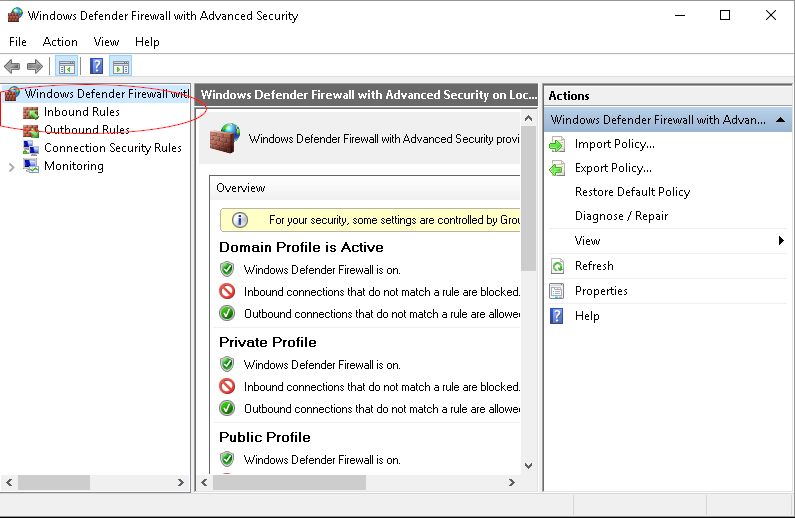Open the View submenu arrow in Actions

click(x=781, y=241)
